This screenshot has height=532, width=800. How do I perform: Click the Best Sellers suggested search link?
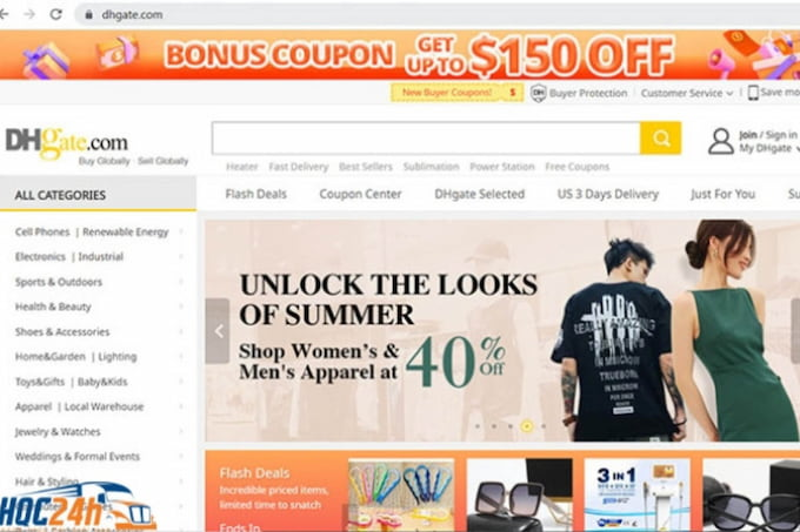(366, 167)
